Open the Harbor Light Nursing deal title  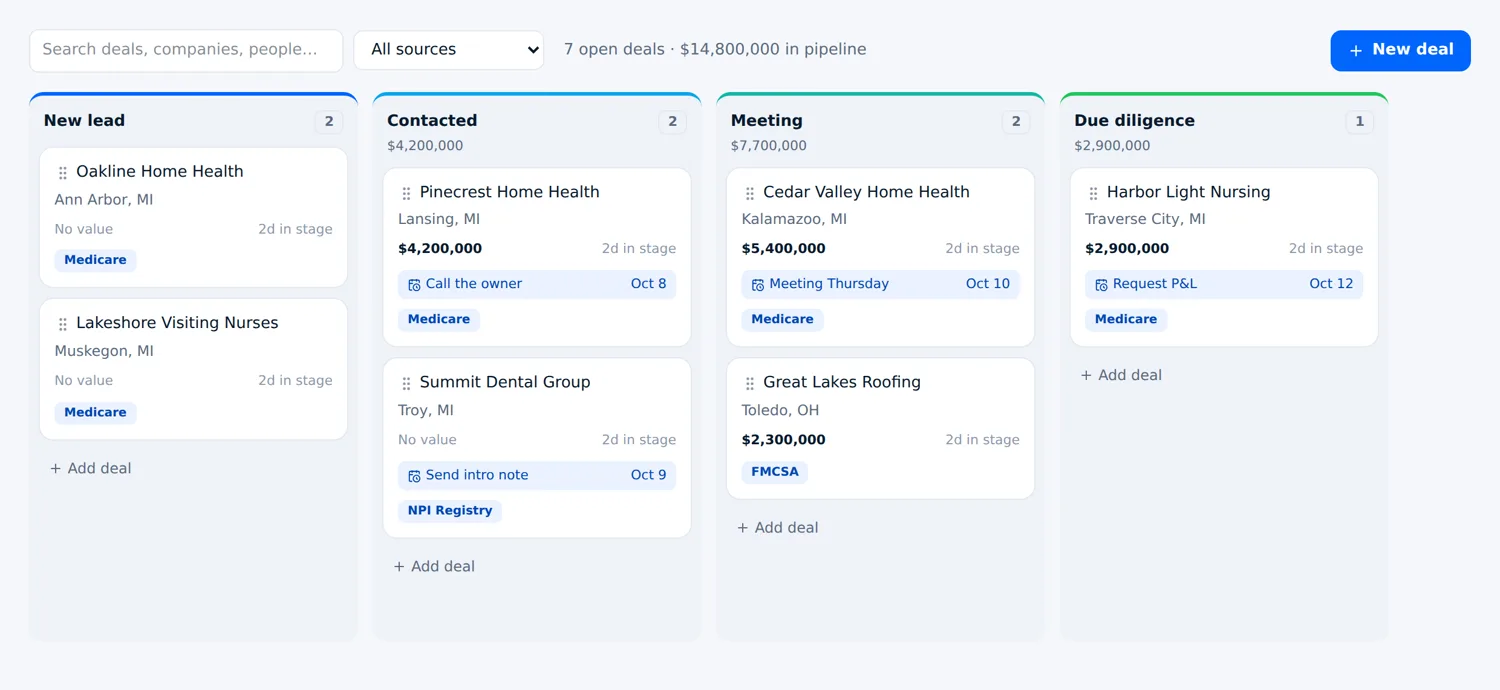(1189, 192)
